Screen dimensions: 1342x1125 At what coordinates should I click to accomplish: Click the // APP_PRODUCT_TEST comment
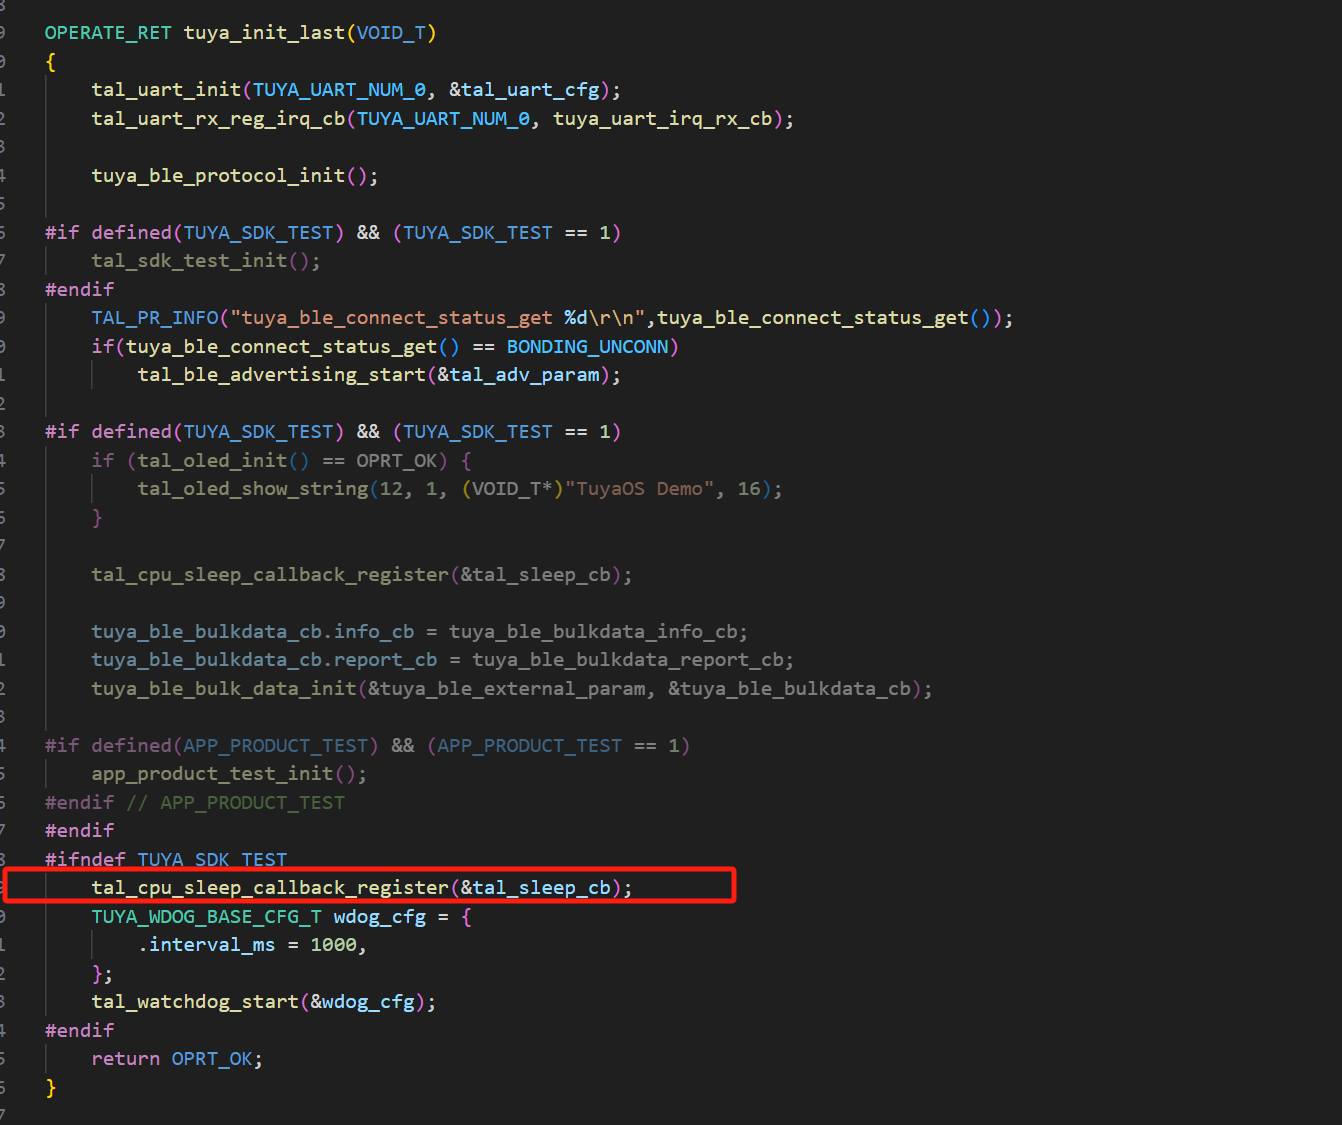click(235, 803)
